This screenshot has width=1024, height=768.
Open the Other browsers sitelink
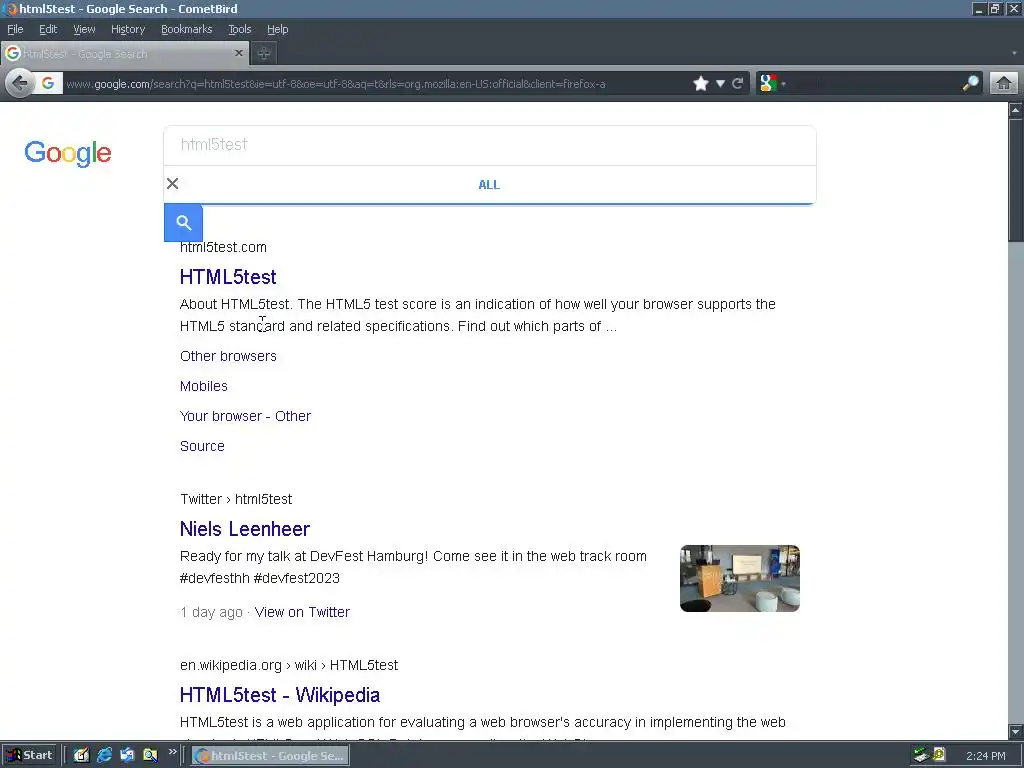point(229,356)
